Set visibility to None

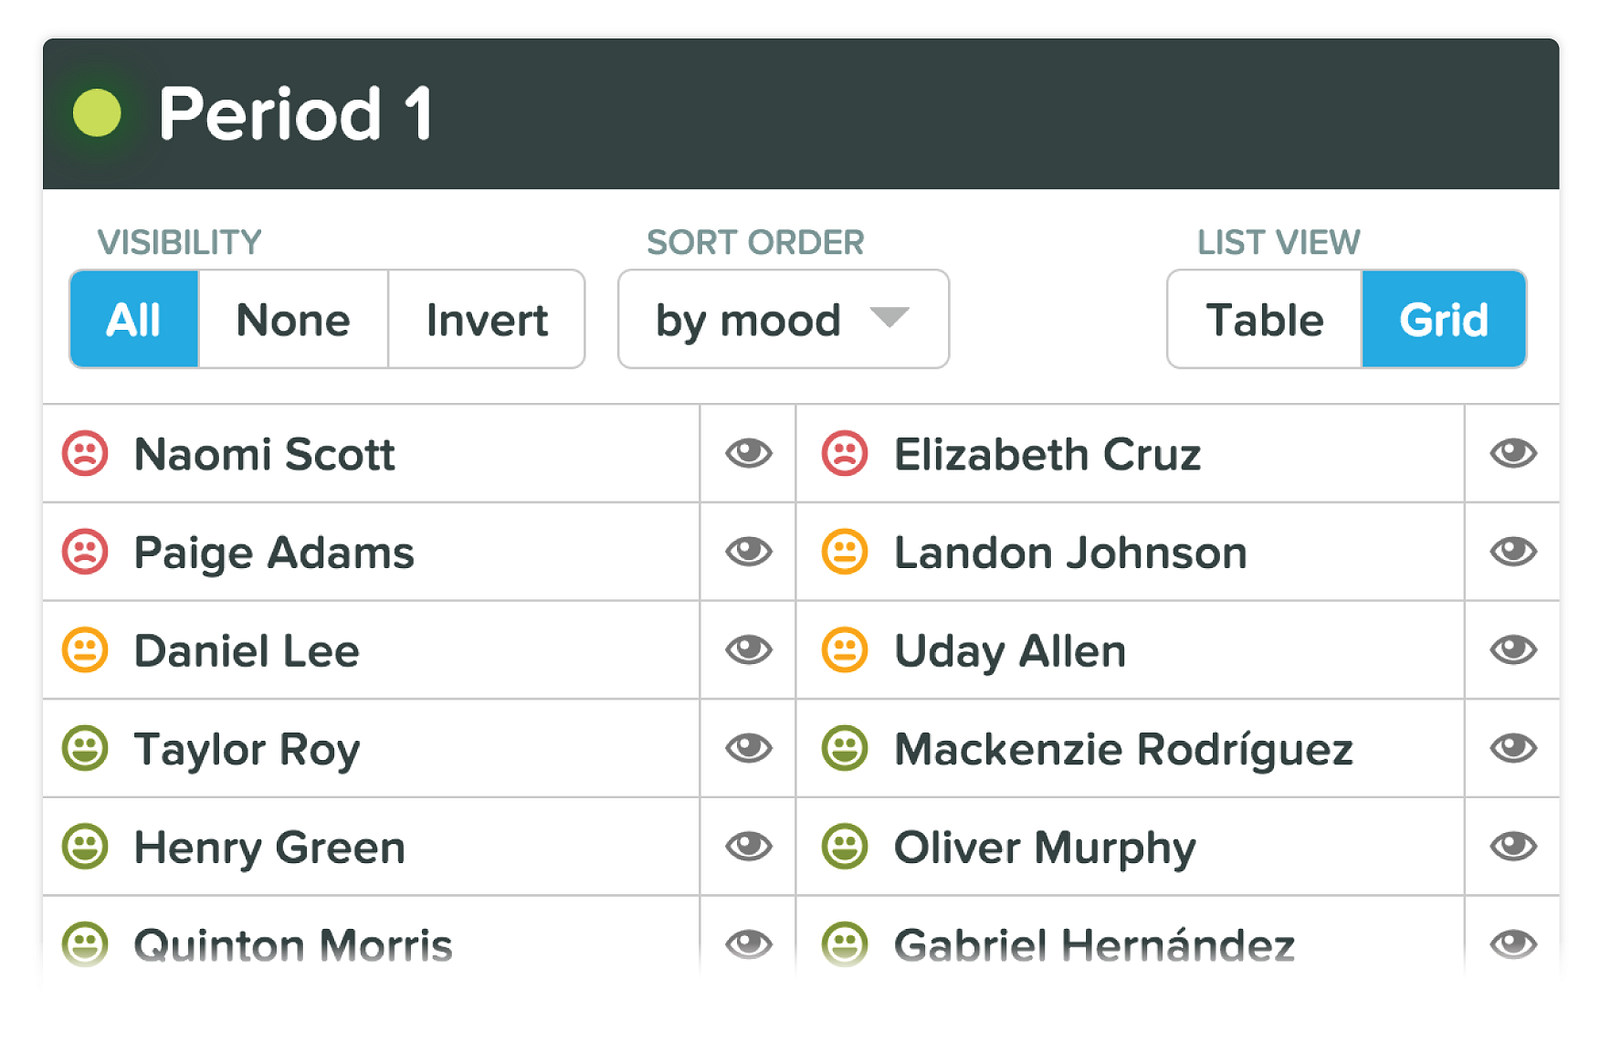click(x=293, y=320)
